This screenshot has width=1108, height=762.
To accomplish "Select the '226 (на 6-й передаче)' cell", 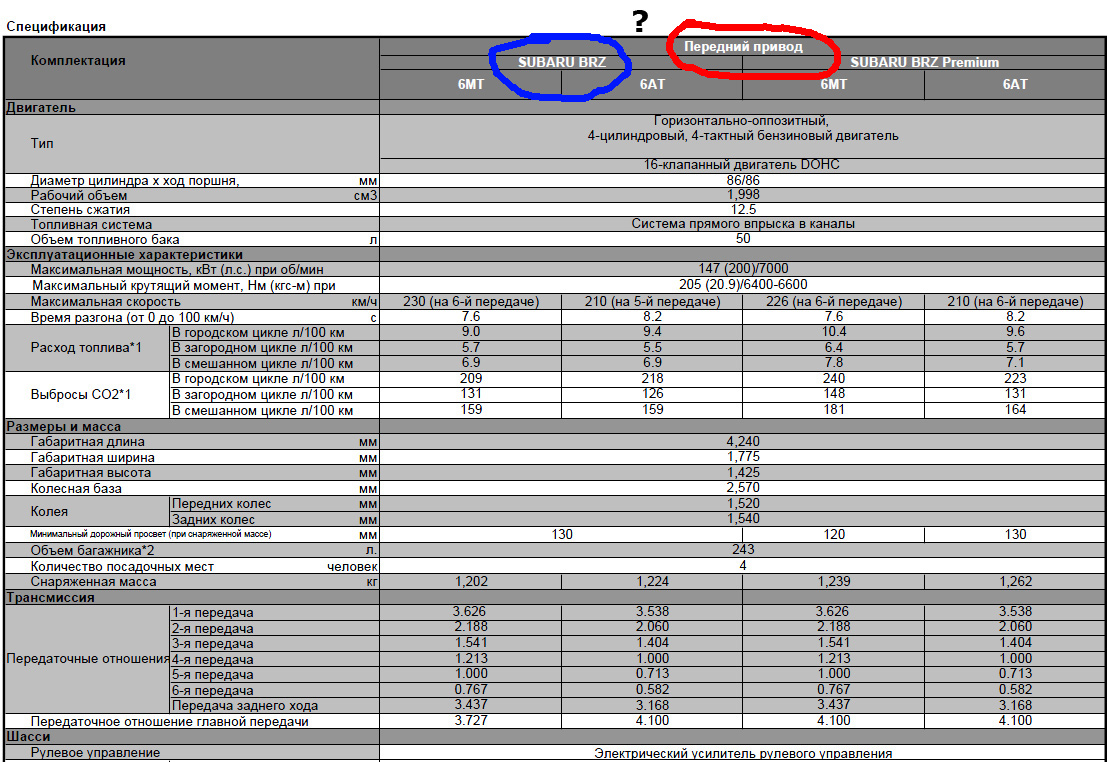I will 834,302.
